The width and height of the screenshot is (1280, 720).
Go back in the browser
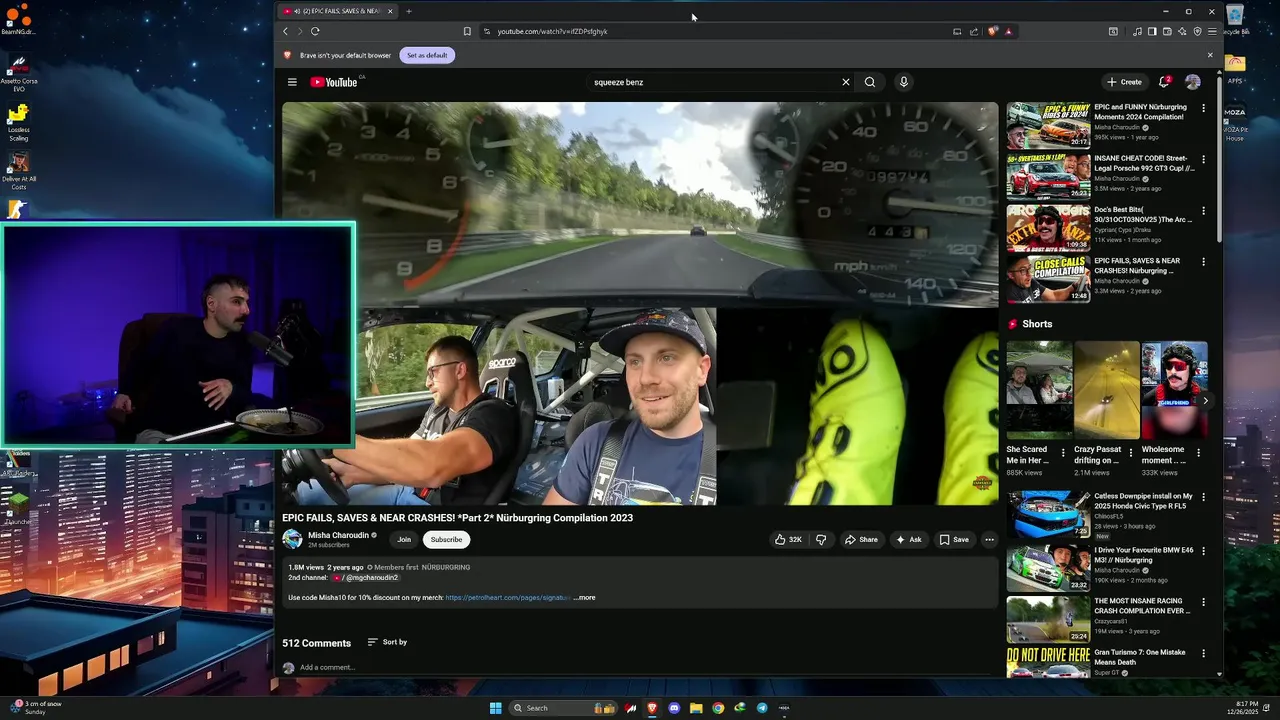(285, 31)
